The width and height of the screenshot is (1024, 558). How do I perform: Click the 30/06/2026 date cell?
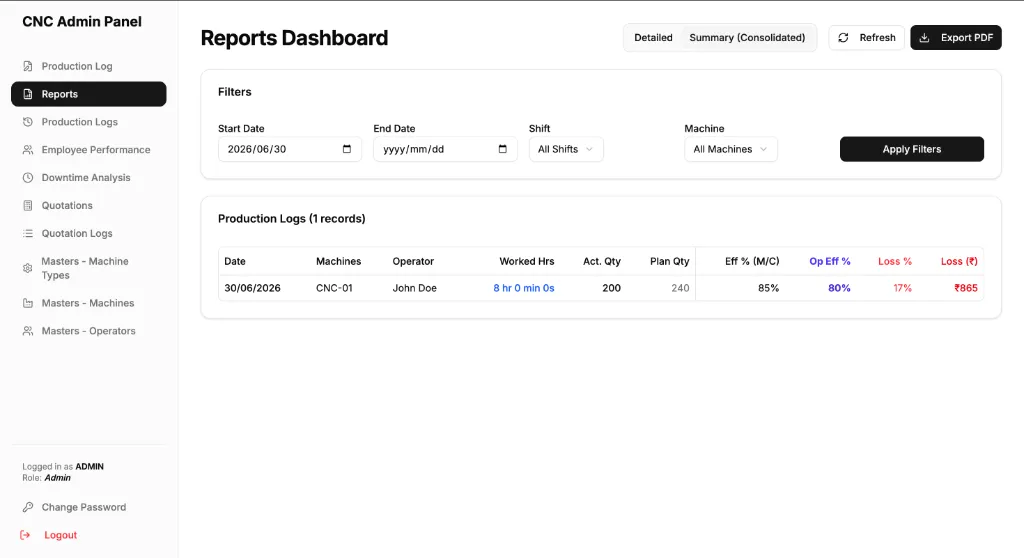coord(252,288)
